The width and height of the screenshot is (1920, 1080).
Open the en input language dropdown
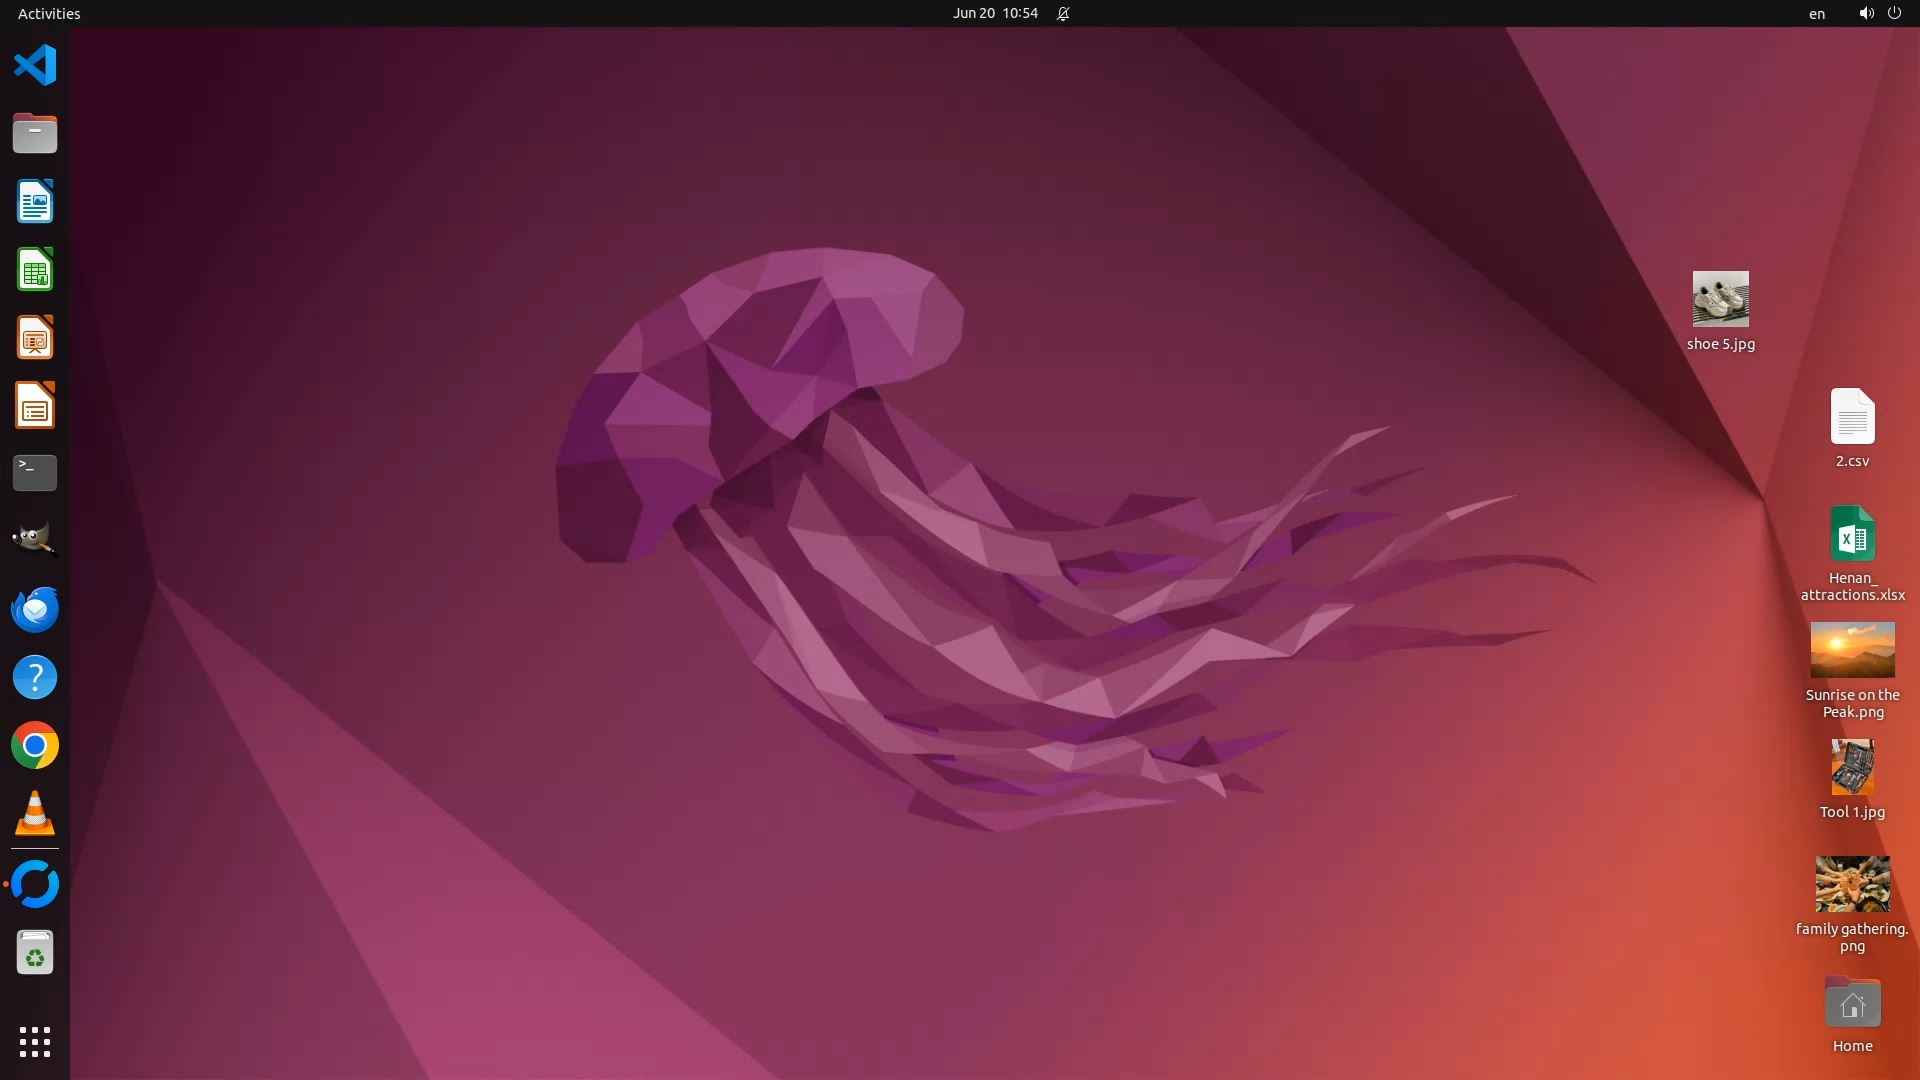click(x=1816, y=13)
